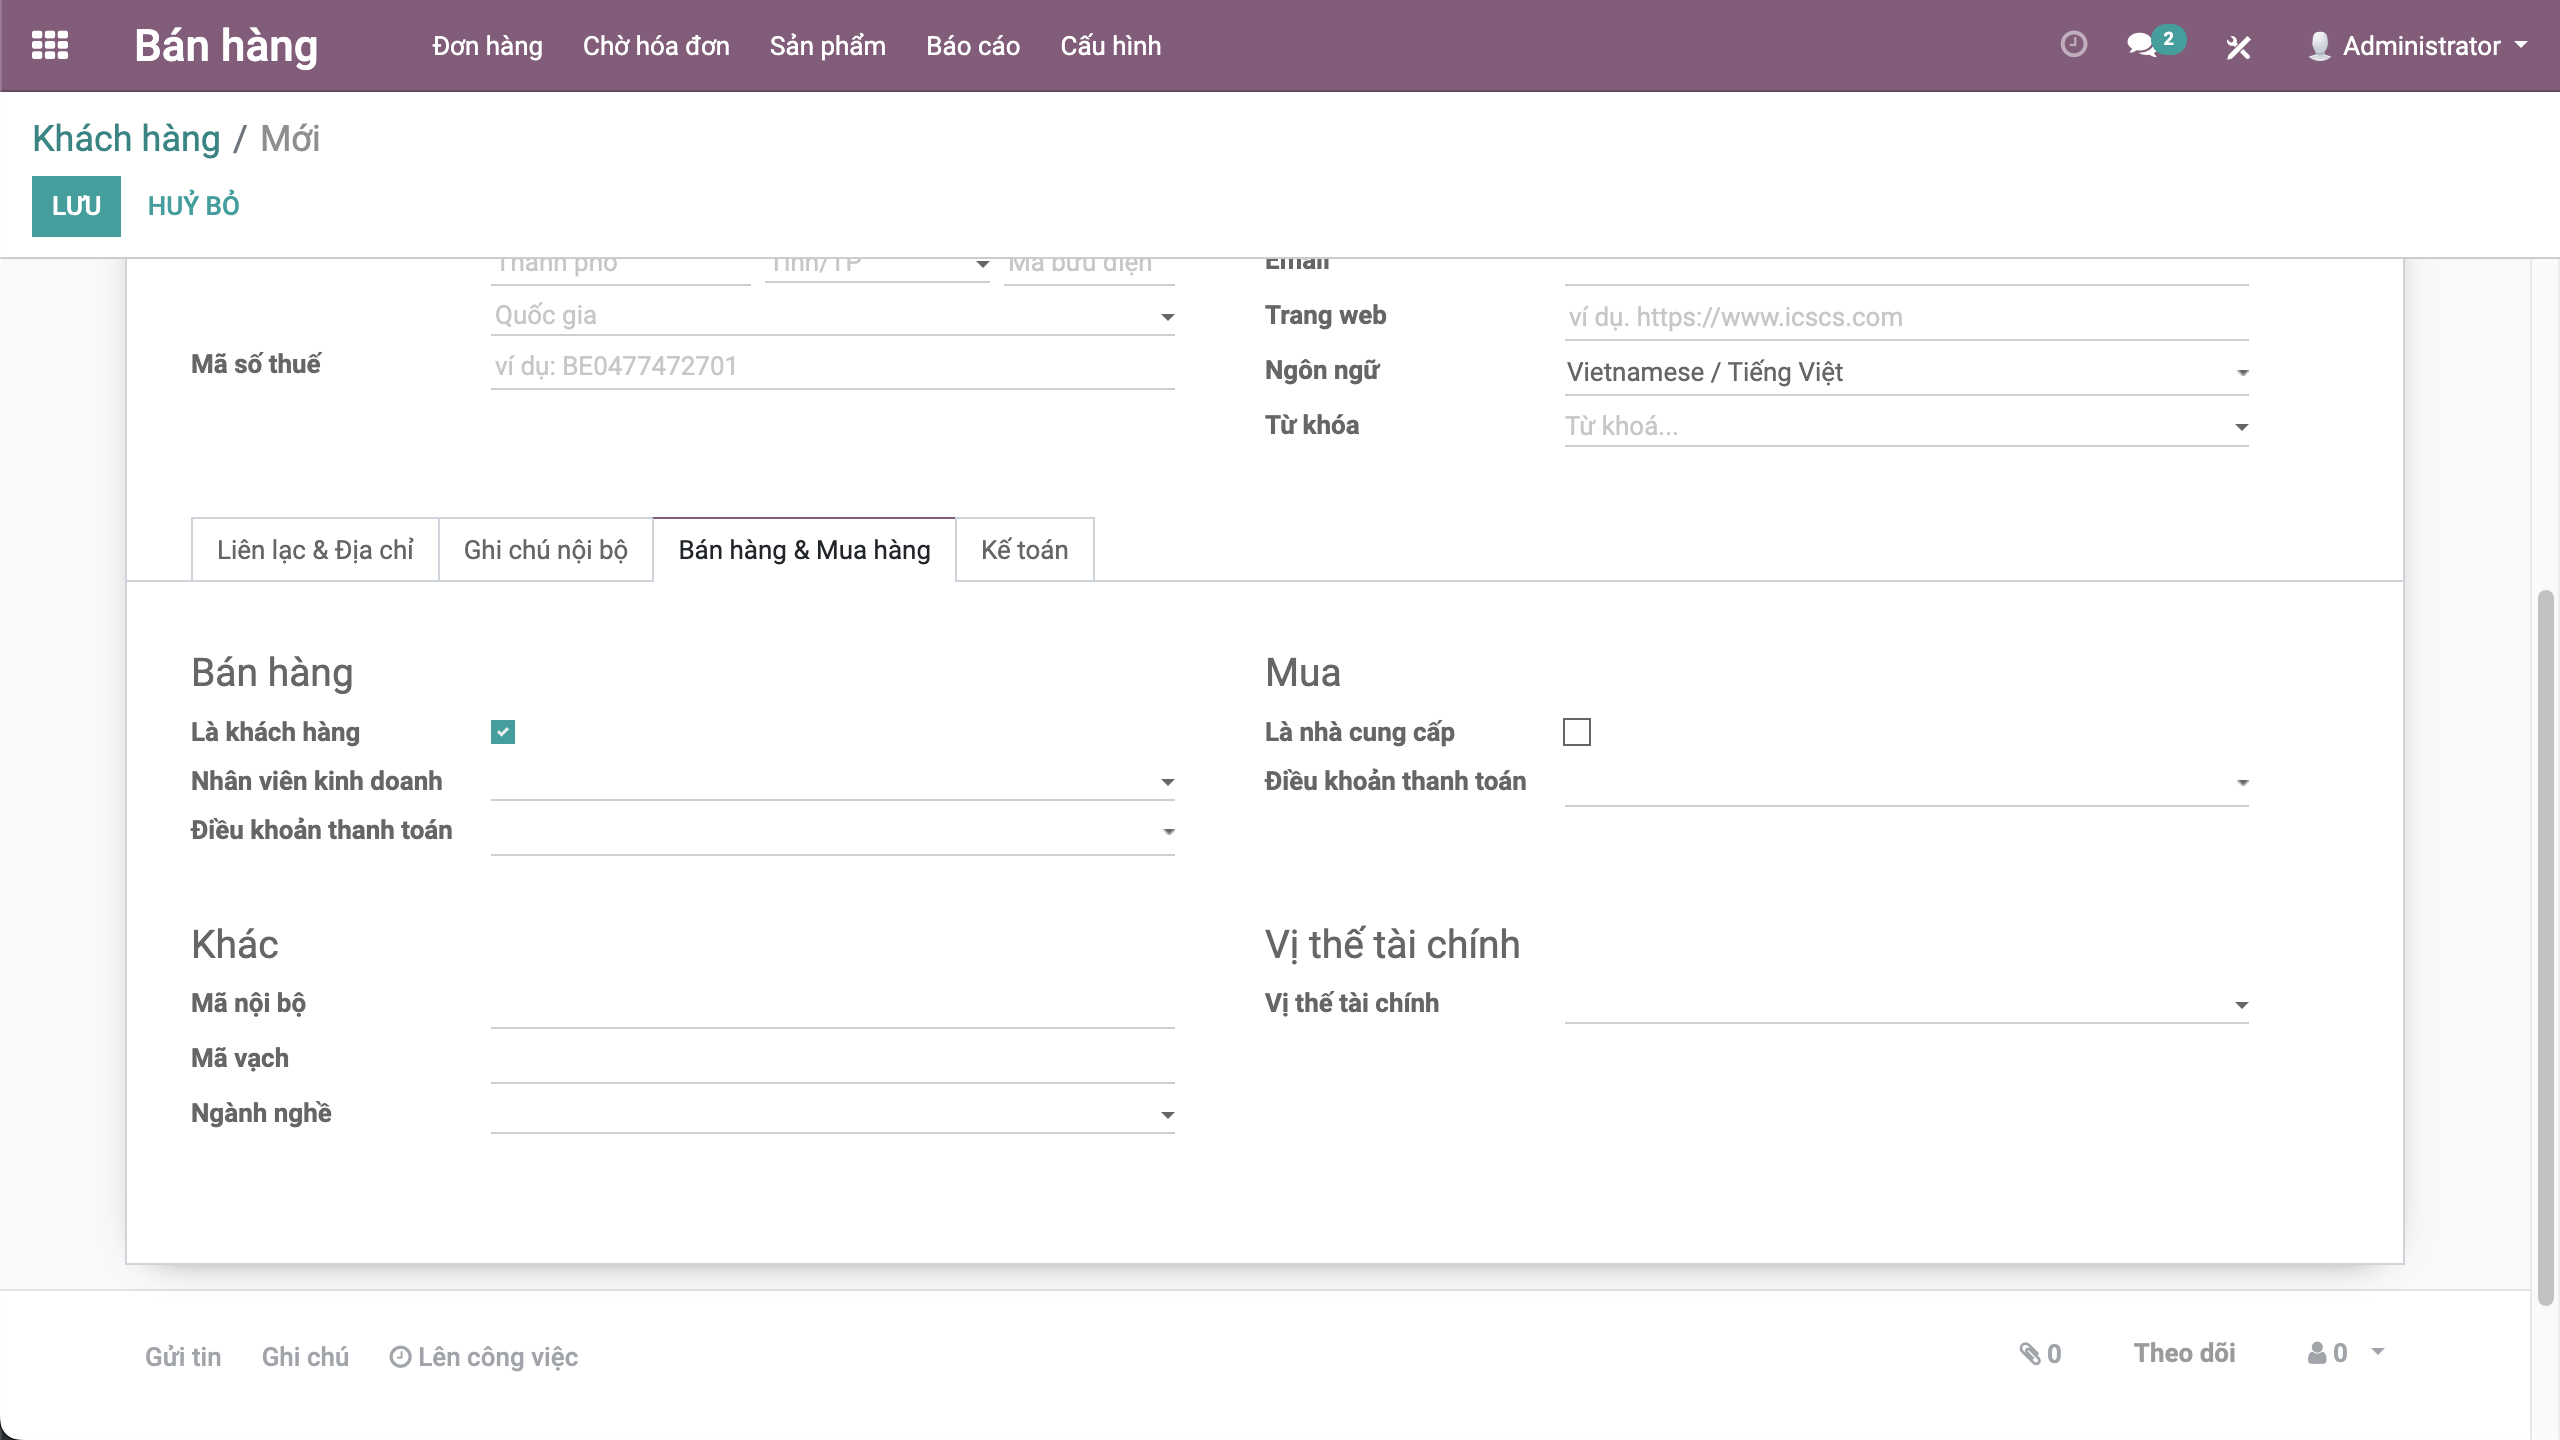Click the vertical page scrollbar

(x=2546, y=950)
